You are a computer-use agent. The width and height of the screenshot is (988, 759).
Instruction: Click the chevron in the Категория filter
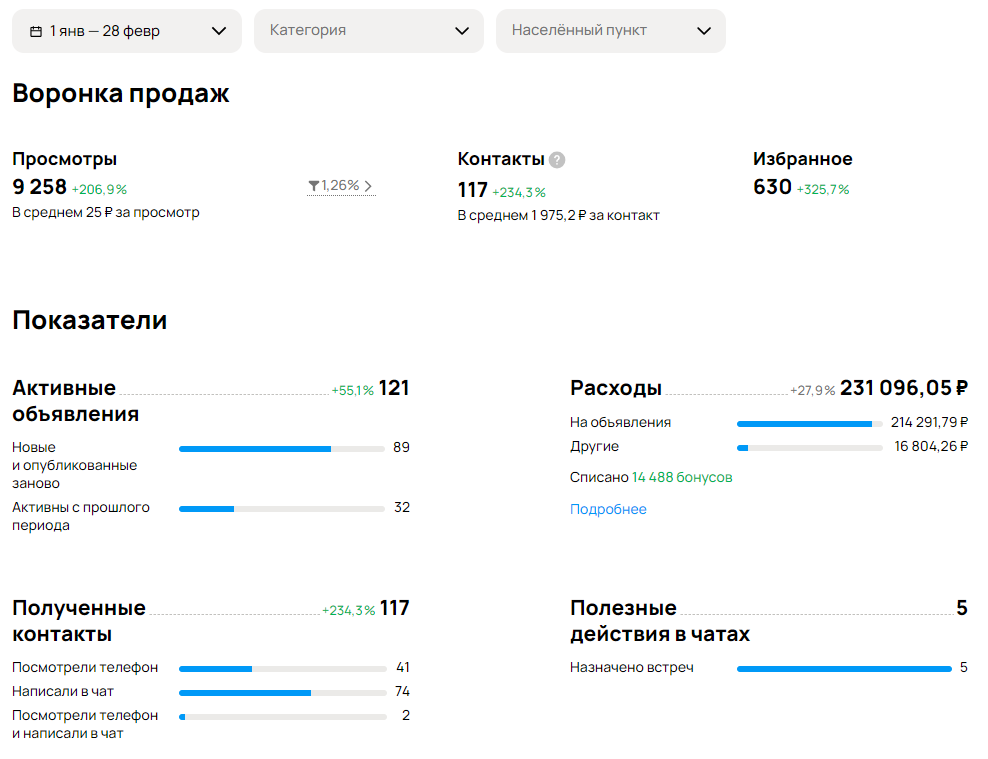tap(462, 31)
